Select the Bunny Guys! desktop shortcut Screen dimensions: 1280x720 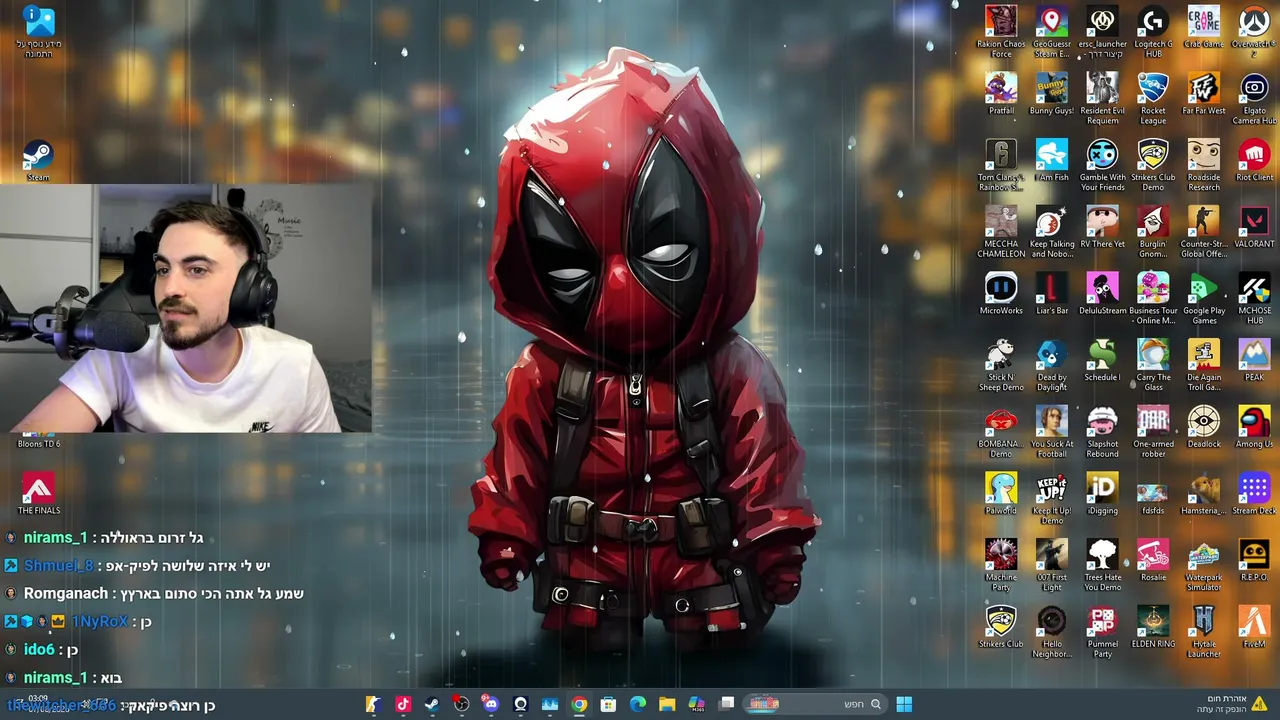point(1051,93)
